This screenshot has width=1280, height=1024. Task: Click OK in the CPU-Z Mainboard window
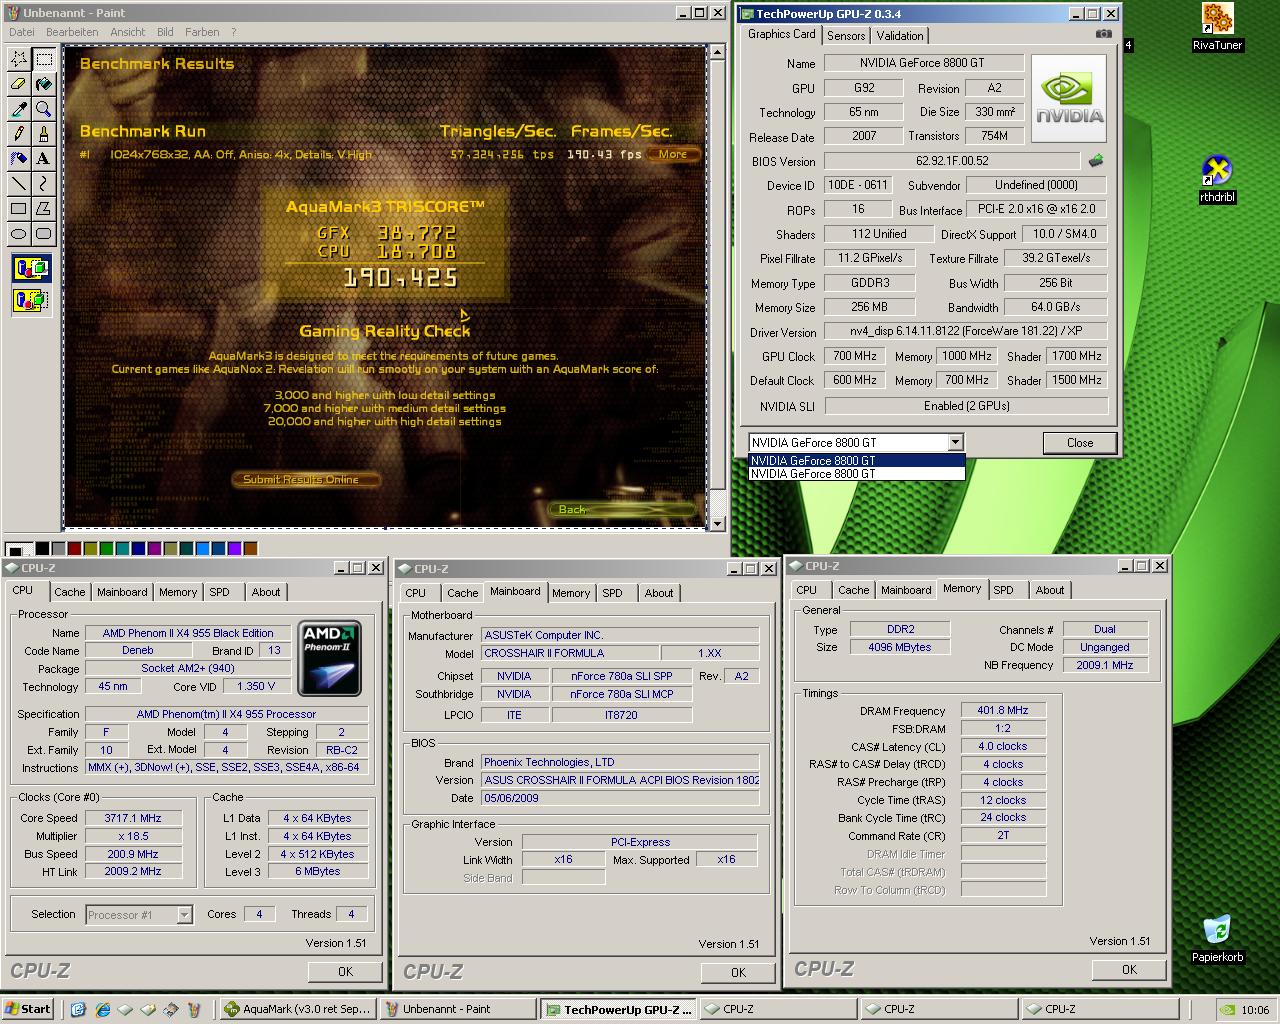(738, 972)
